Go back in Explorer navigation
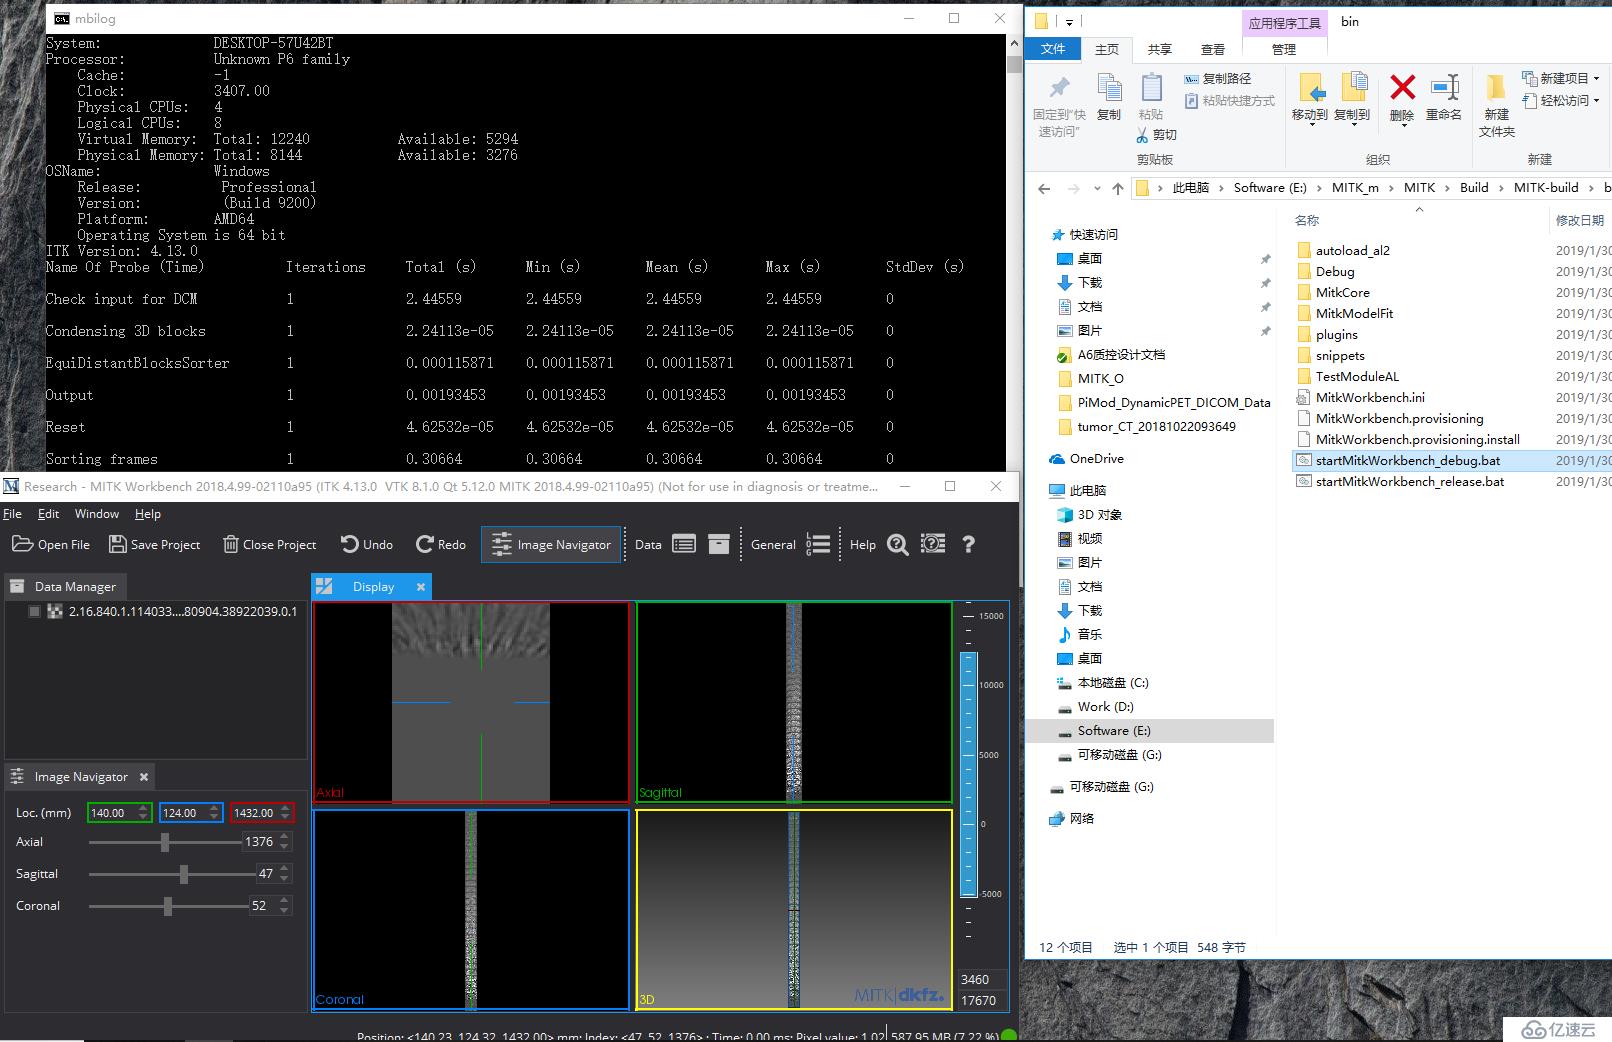 click(x=1044, y=188)
